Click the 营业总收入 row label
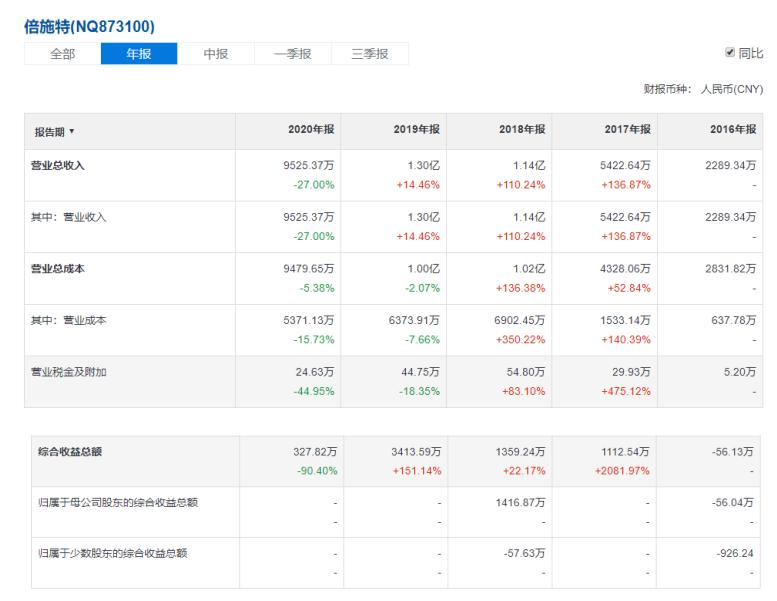The width and height of the screenshot is (777, 601). (57, 165)
